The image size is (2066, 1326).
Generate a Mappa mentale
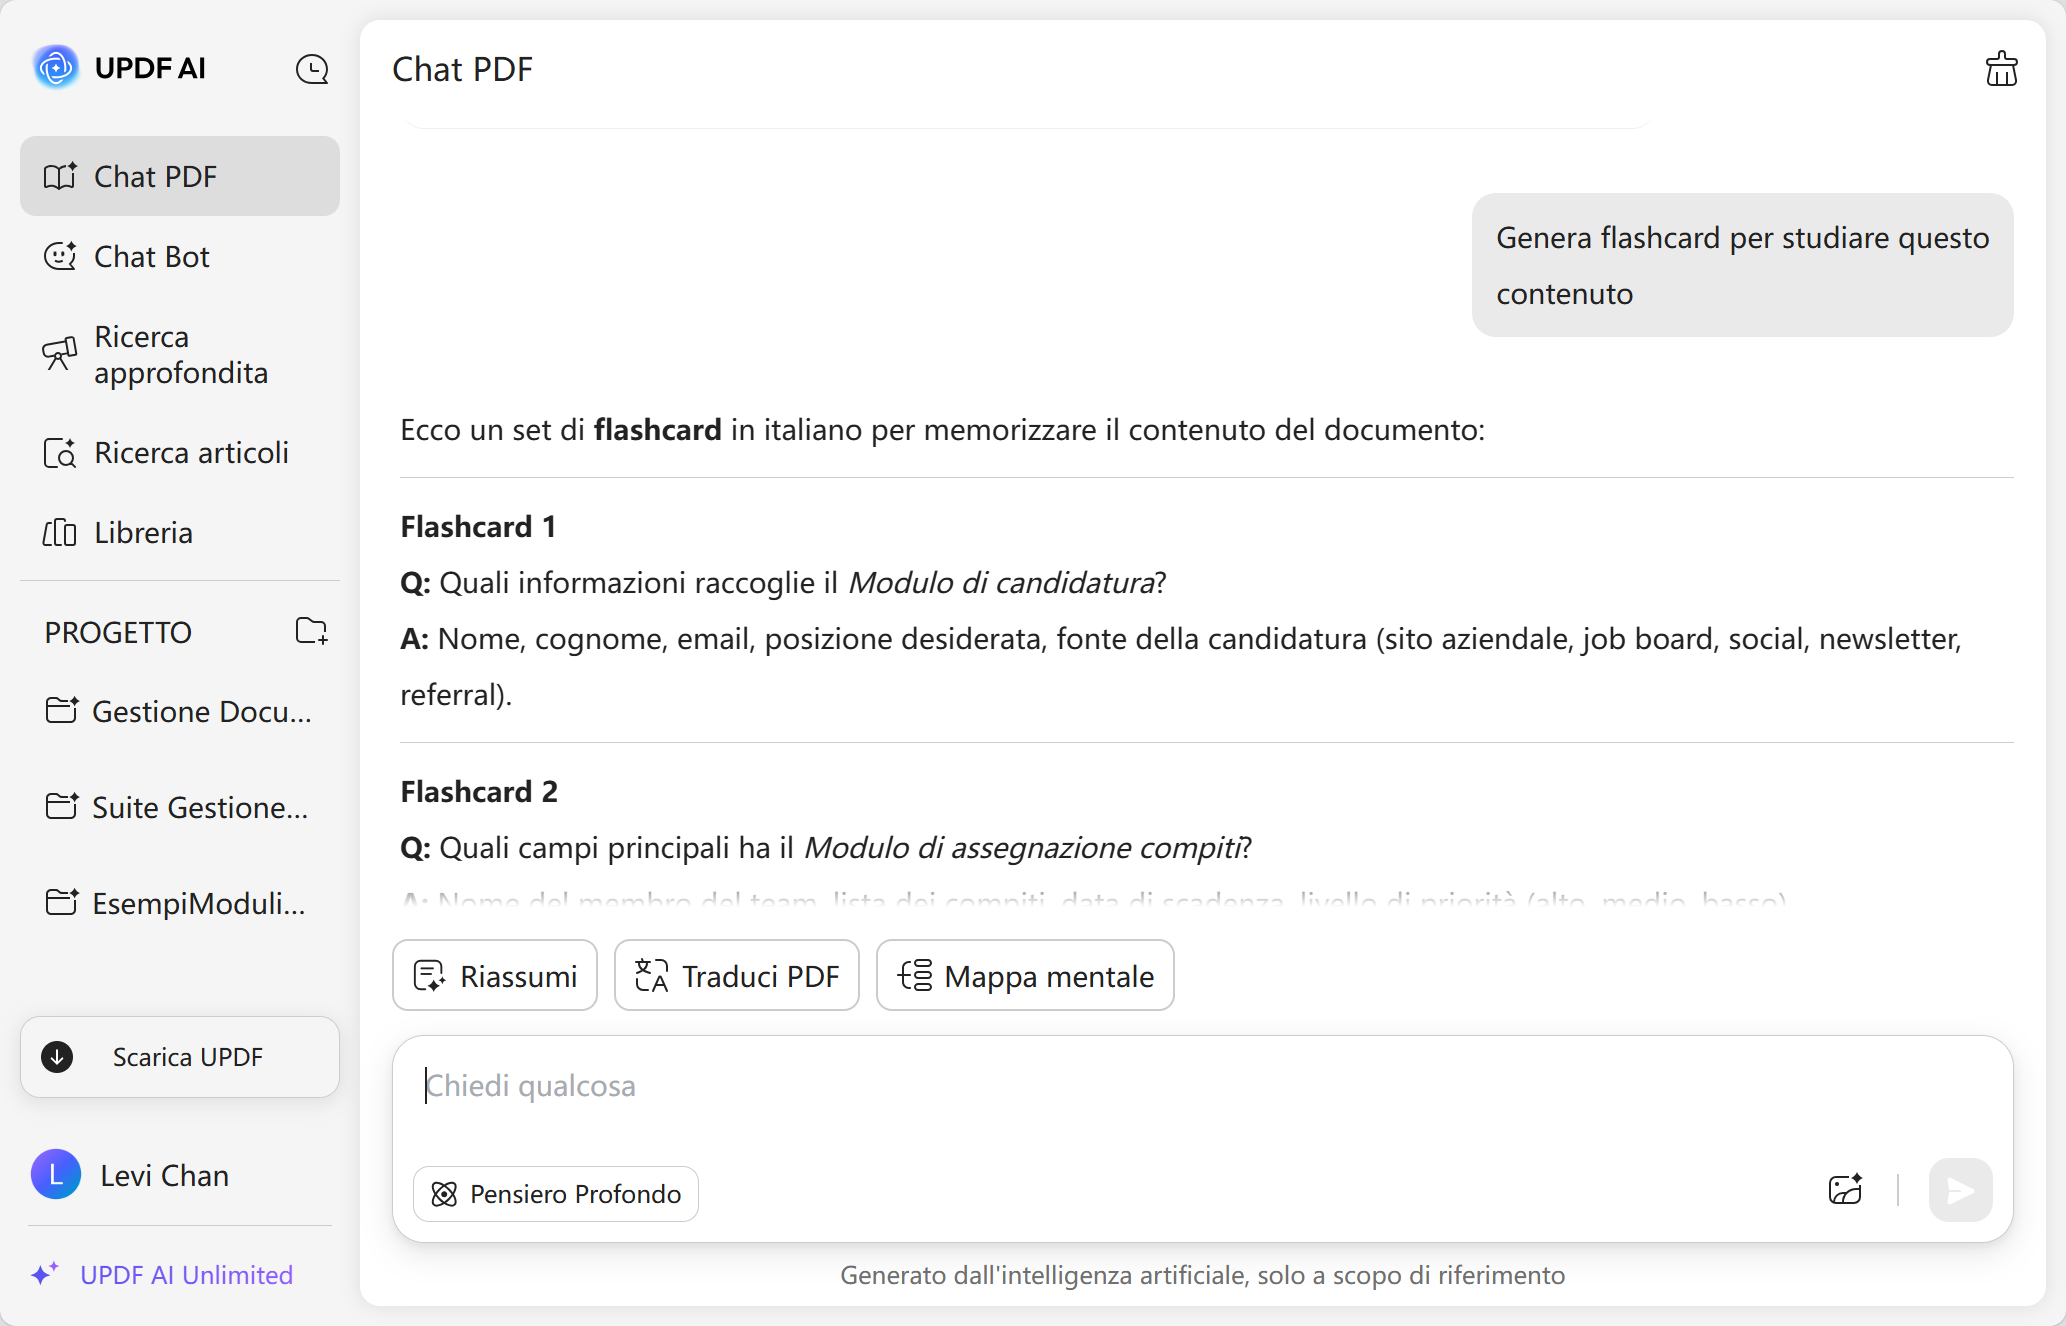[x=1024, y=975]
